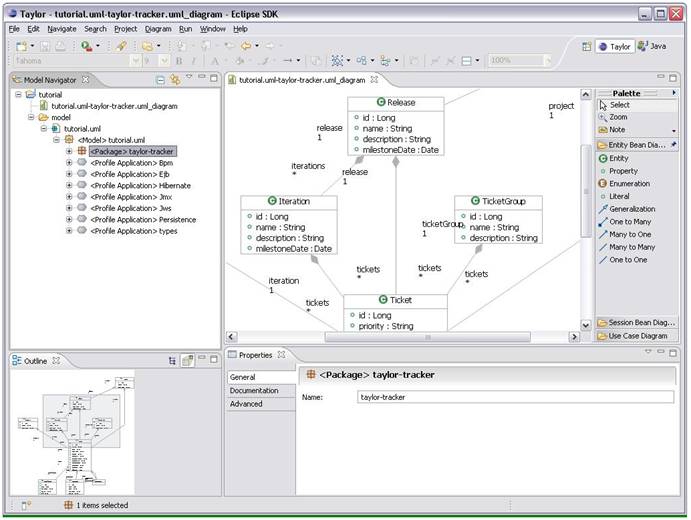Image resolution: width=691 pixels, height=520 pixels.
Task: Switch to the Documentation properties tab
Action: pyautogui.click(x=254, y=391)
